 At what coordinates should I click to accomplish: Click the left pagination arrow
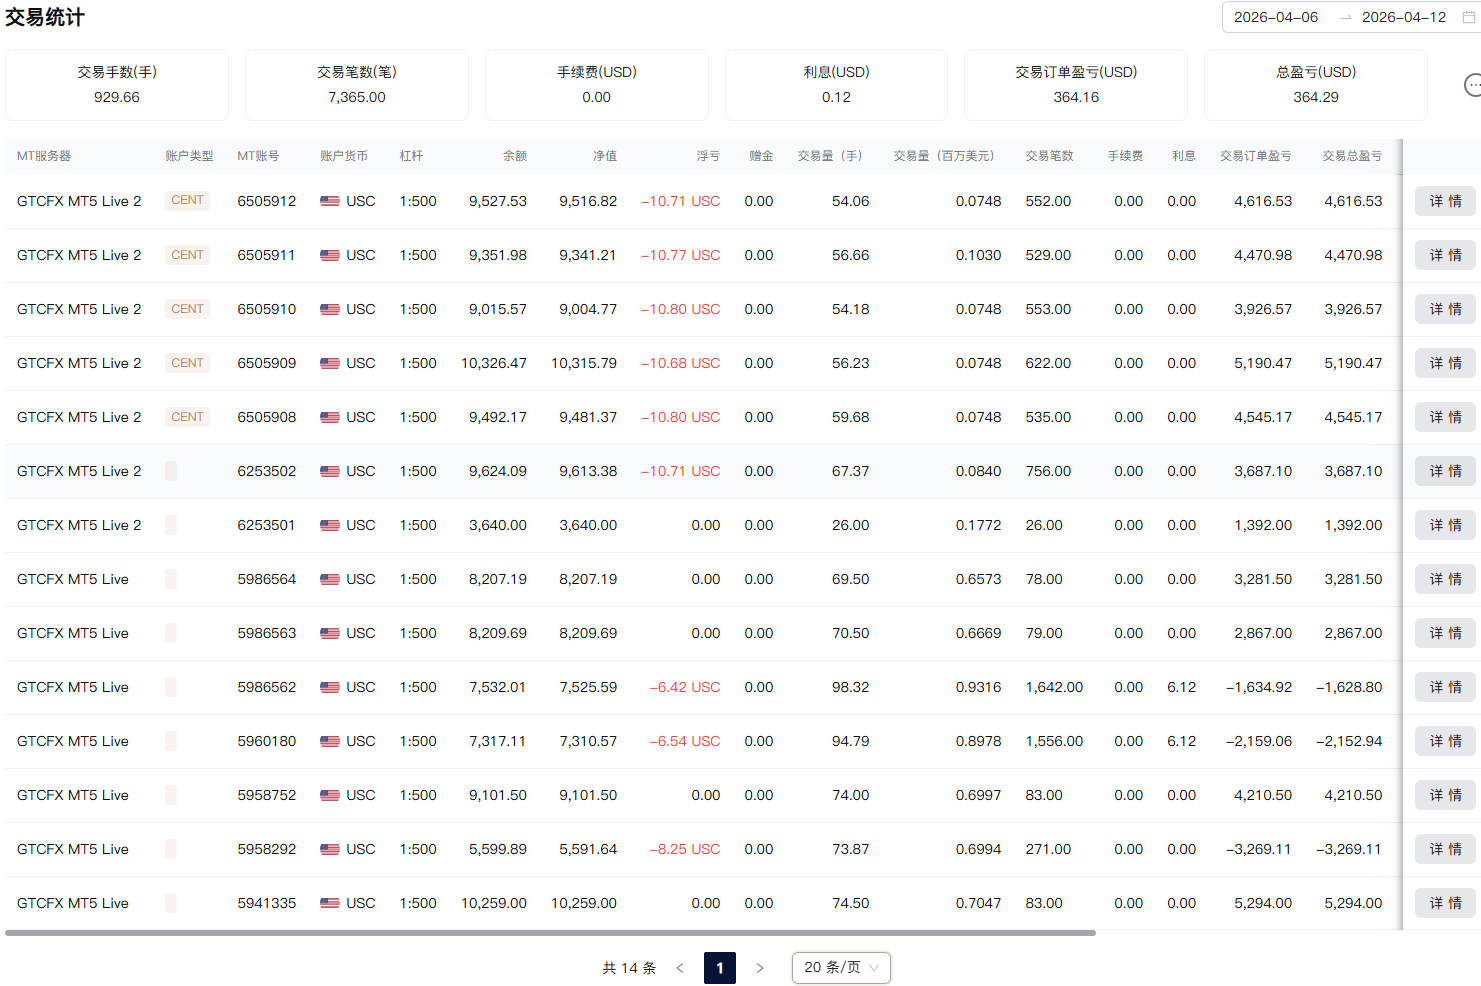click(680, 968)
